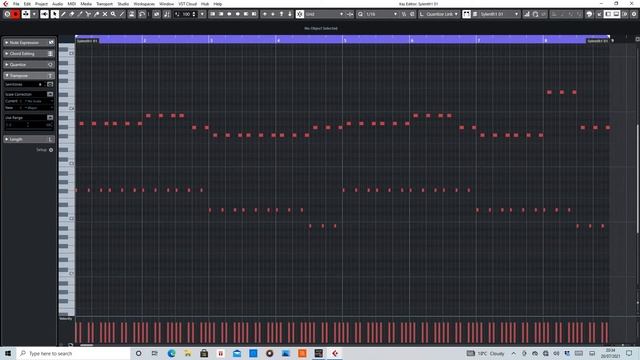This screenshot has height=360, width=640.
Task: Open File Explorer from the taskbar
Action: 187,353
